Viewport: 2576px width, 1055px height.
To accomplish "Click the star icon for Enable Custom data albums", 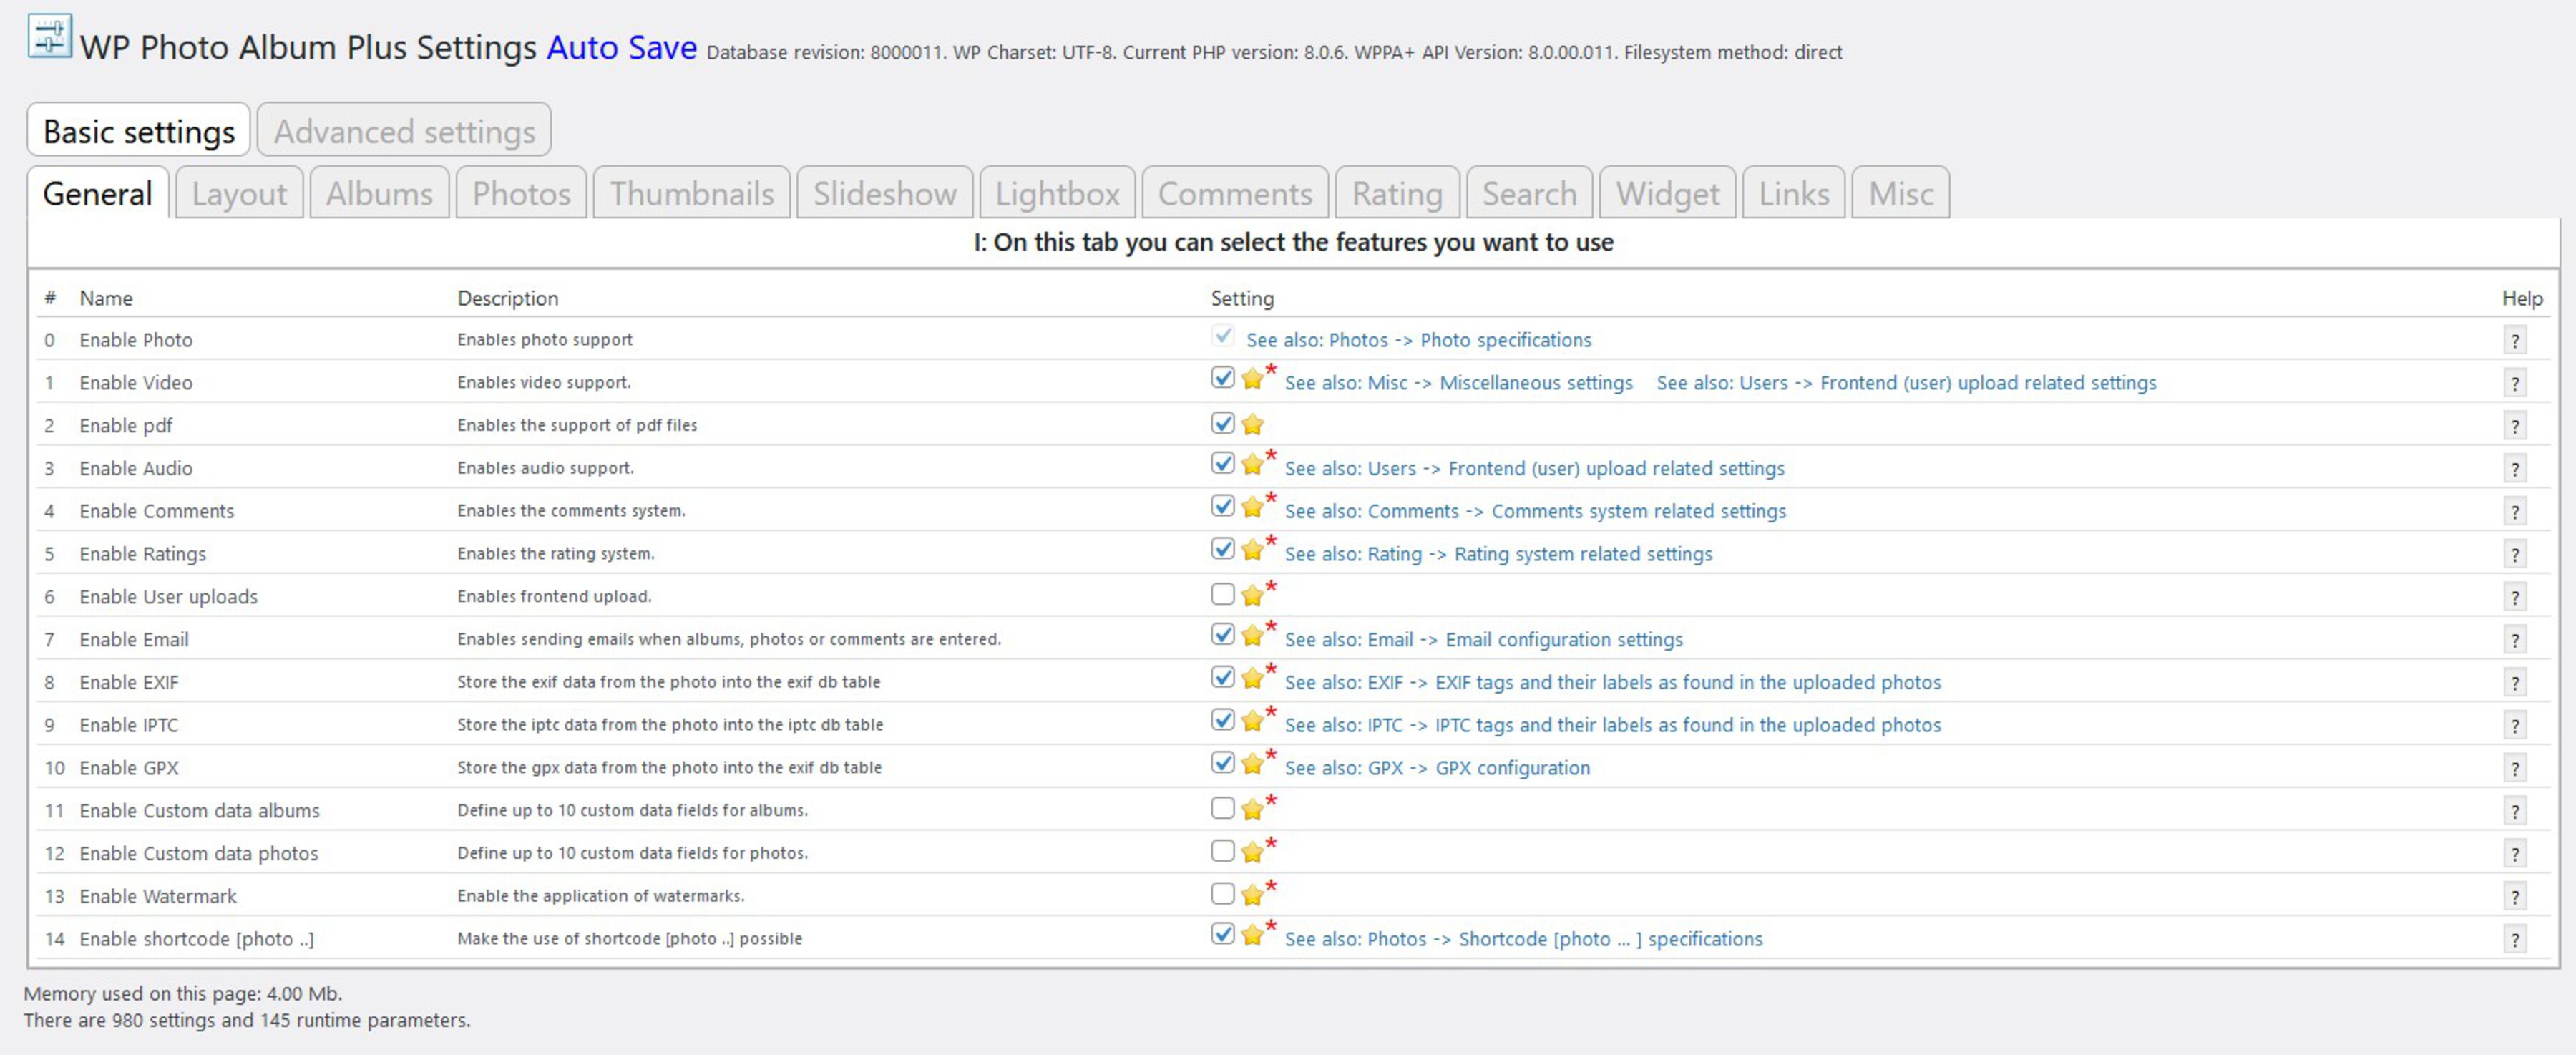I will (x=1253, y=808).
